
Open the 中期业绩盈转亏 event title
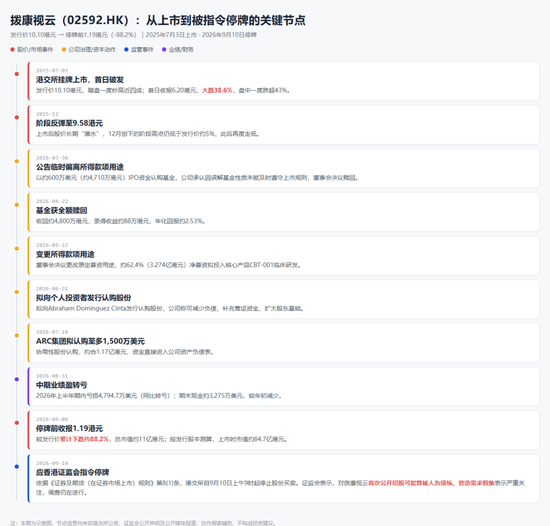click(61, 385)
